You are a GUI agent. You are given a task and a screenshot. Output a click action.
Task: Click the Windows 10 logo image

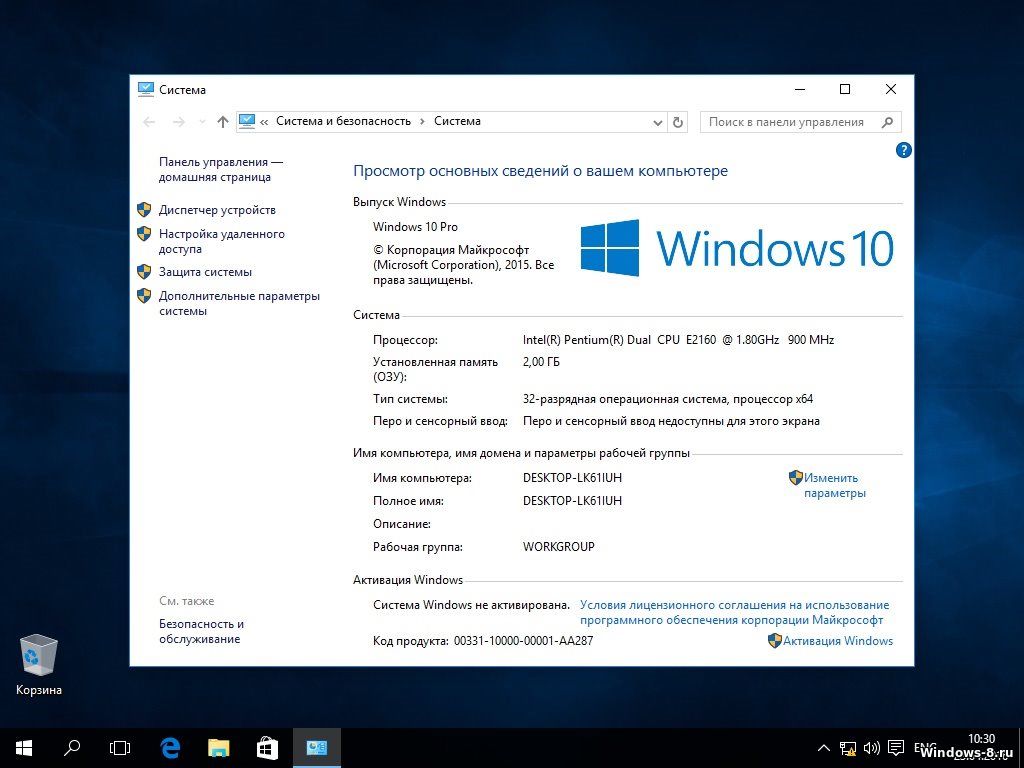pos(737,248)
